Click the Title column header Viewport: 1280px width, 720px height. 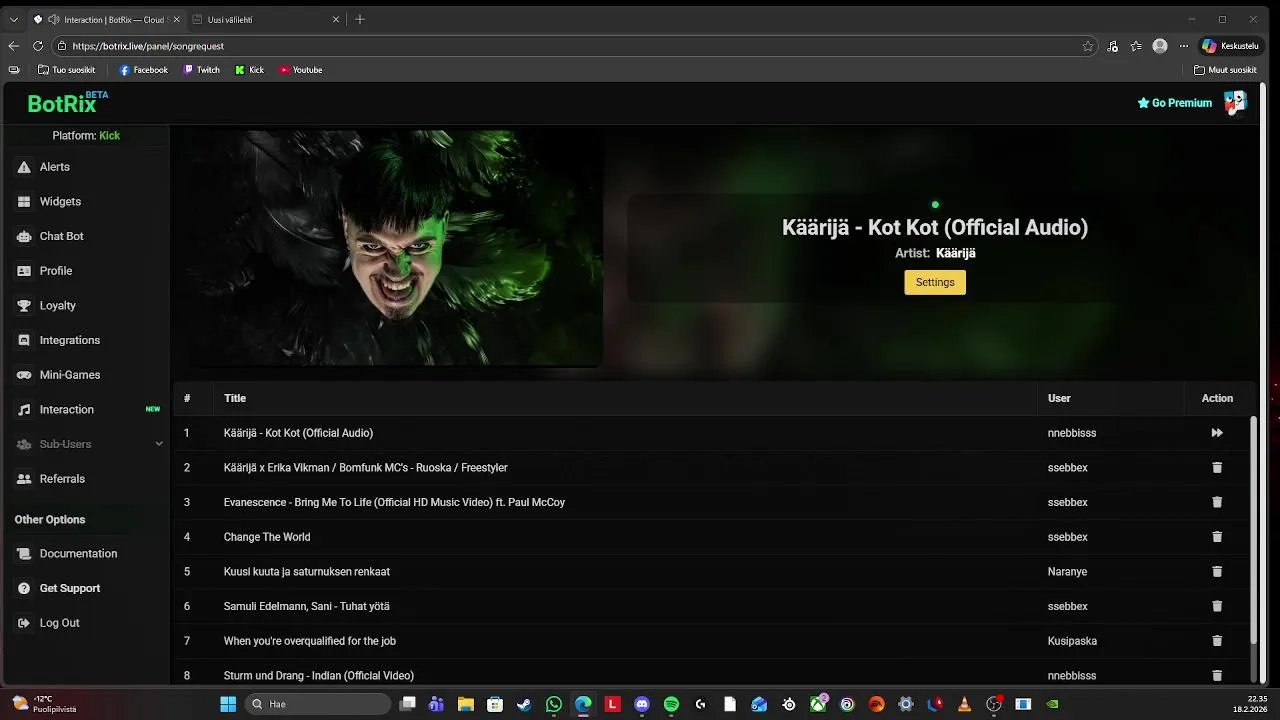click(x=235, y=398)
